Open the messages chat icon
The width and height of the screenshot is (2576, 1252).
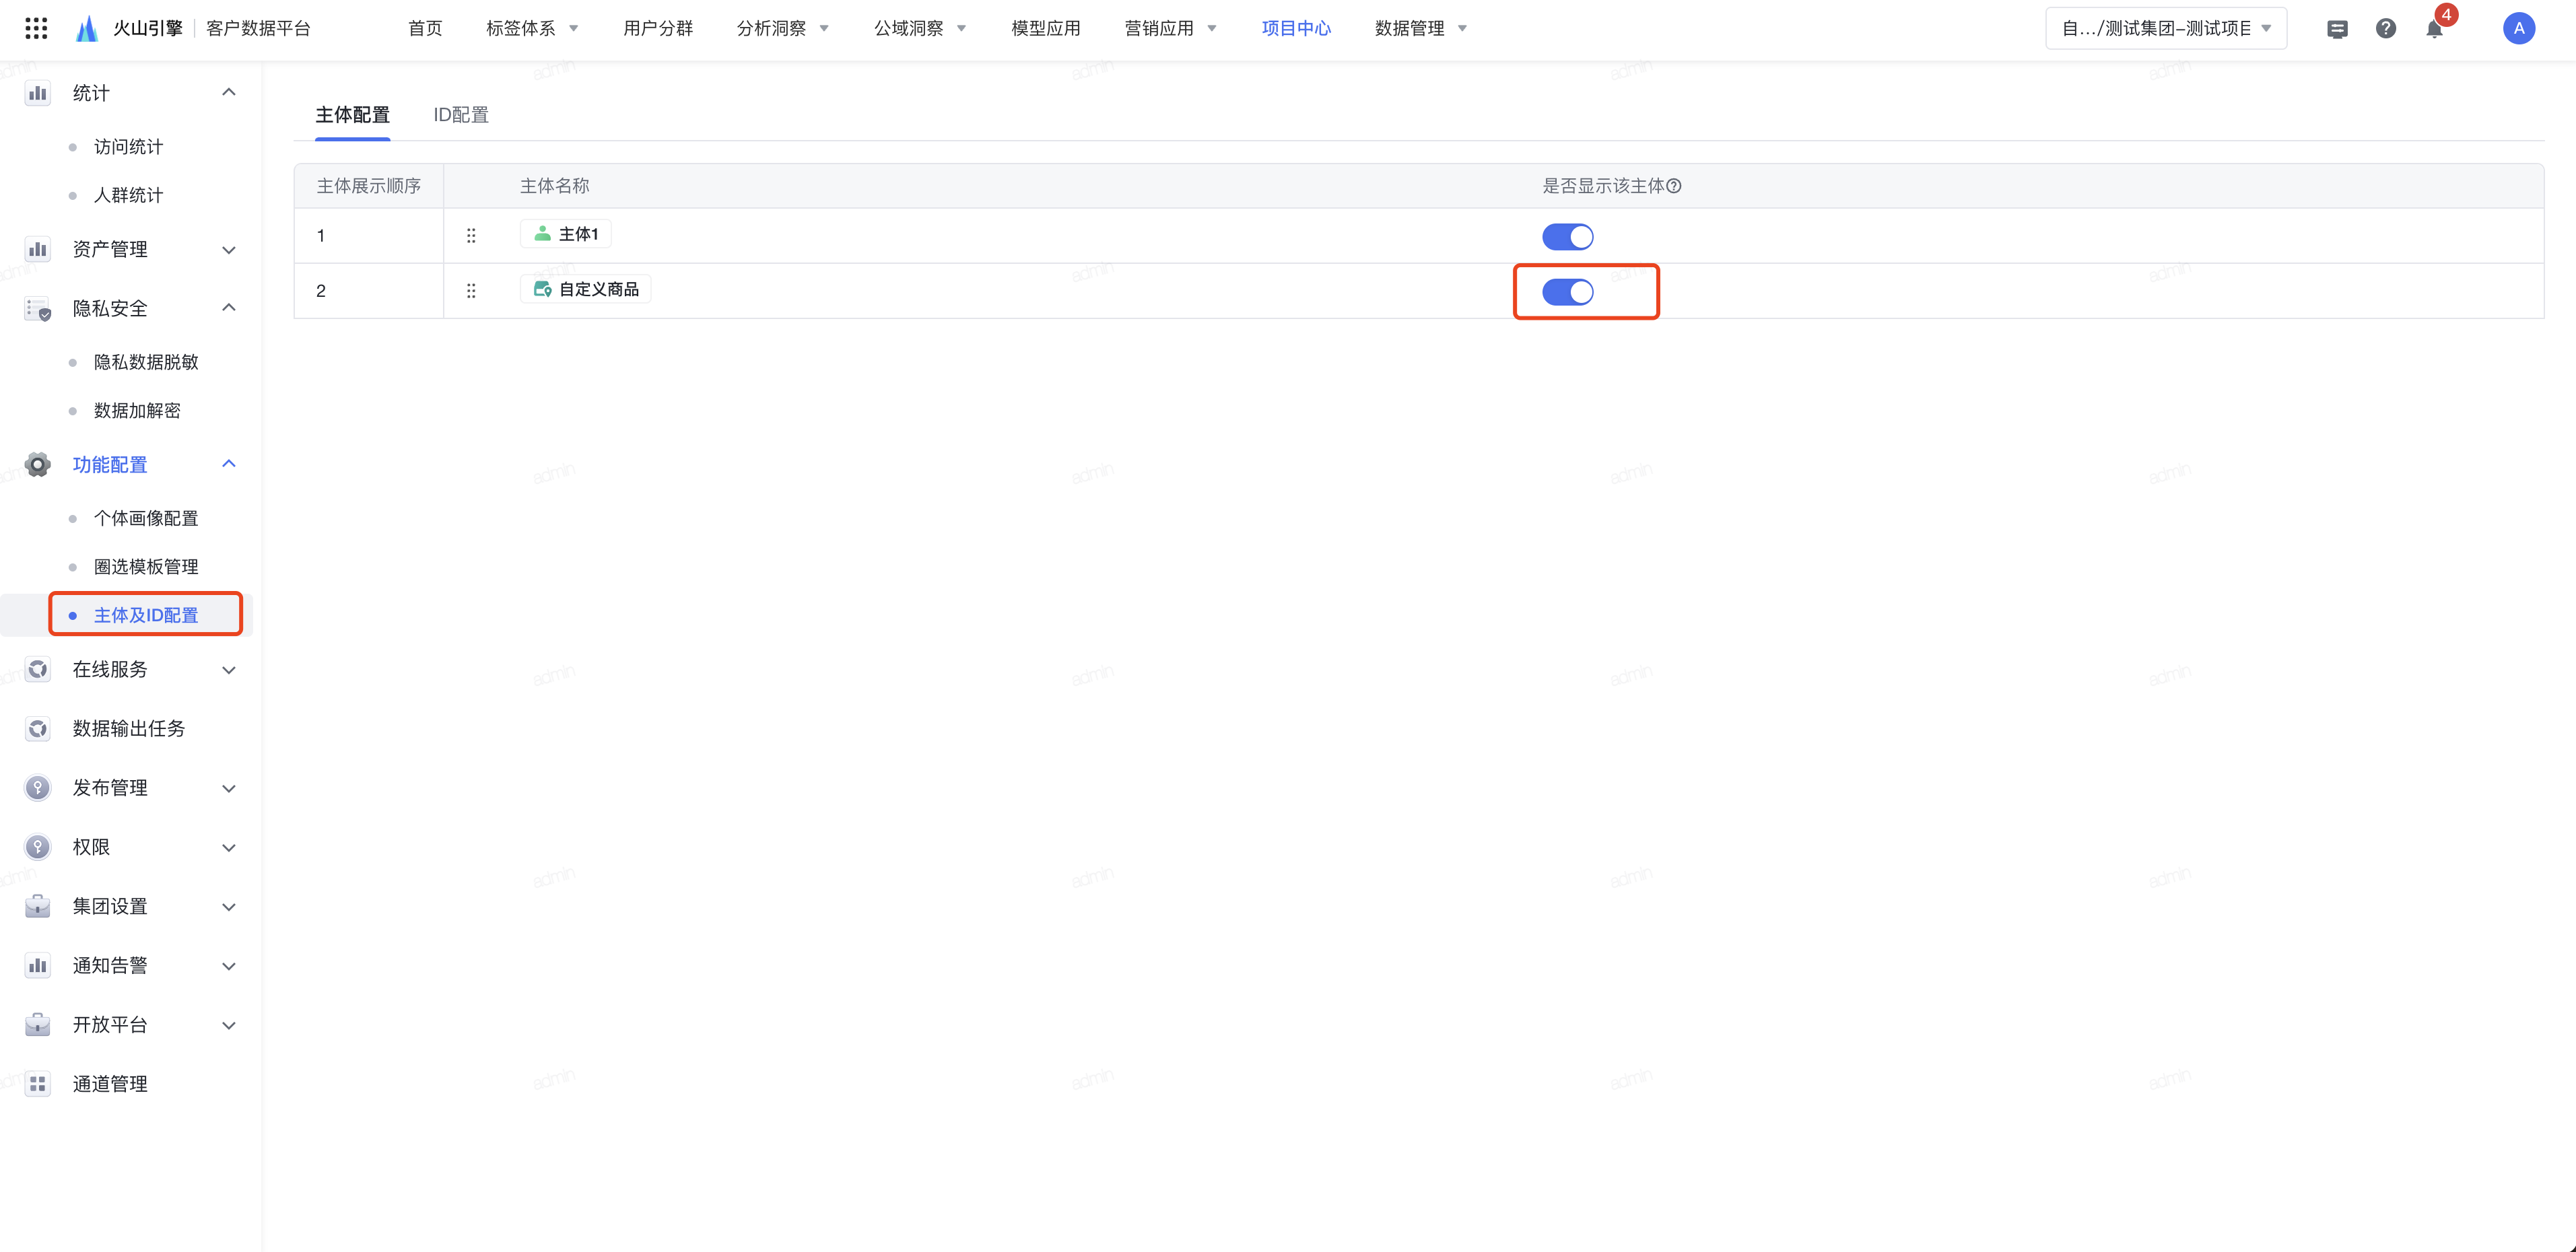(x=2337, y=29)
